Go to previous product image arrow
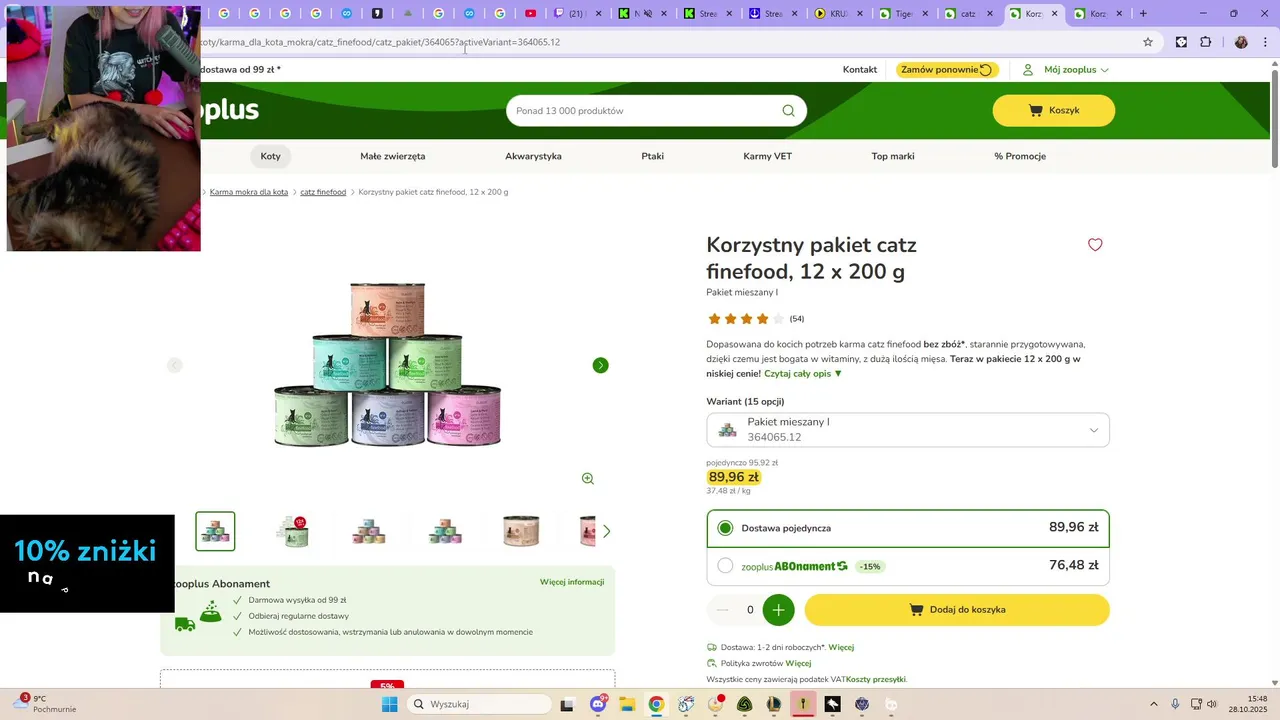The height and width of the screenshot is (720, 1280). [x=175, y=365]
